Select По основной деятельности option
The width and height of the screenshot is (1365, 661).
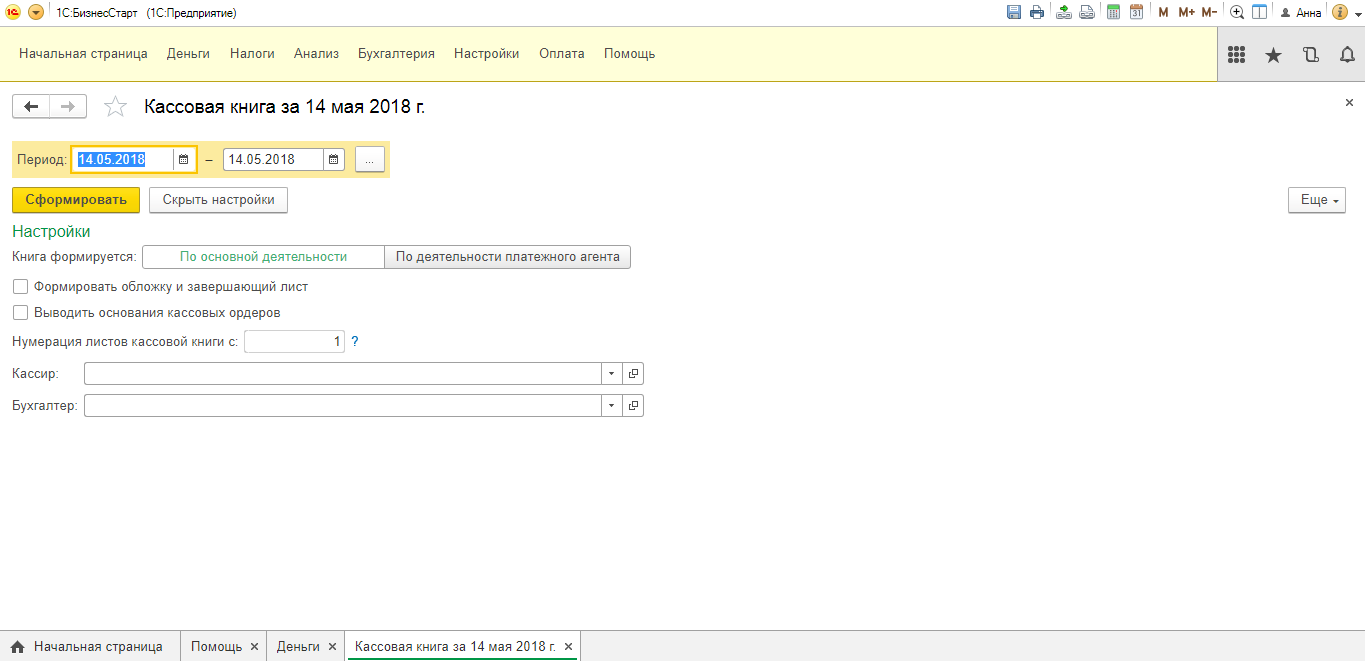pyautogui.click(x=263, y=257)
